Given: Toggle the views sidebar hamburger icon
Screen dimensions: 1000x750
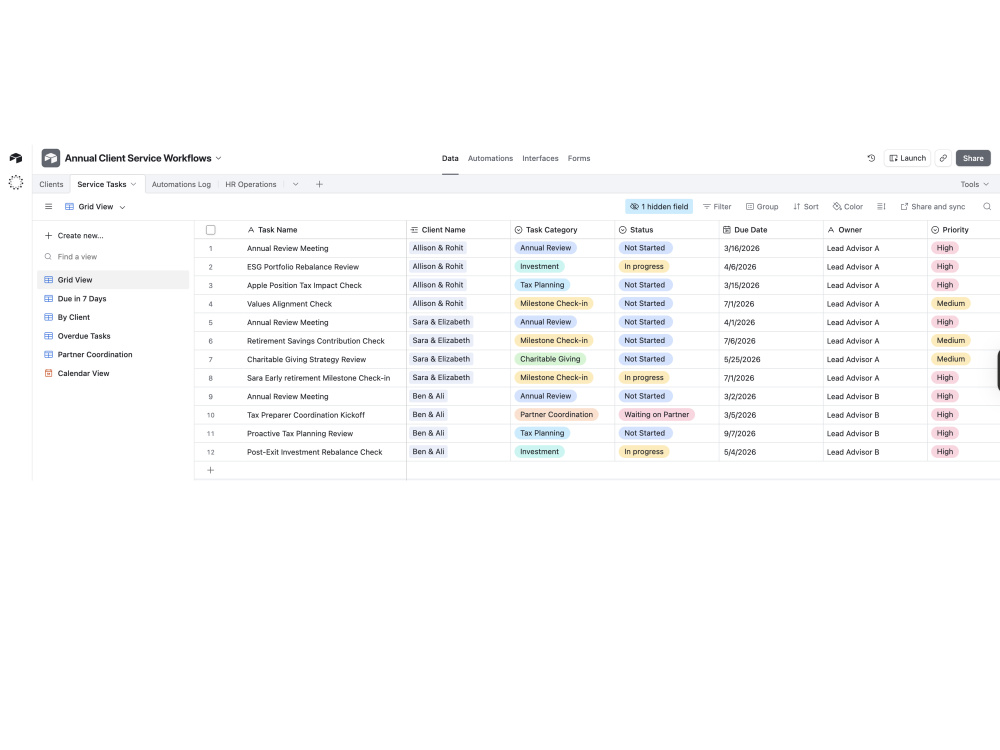Looking at the screenshot, I should [48, 207].
